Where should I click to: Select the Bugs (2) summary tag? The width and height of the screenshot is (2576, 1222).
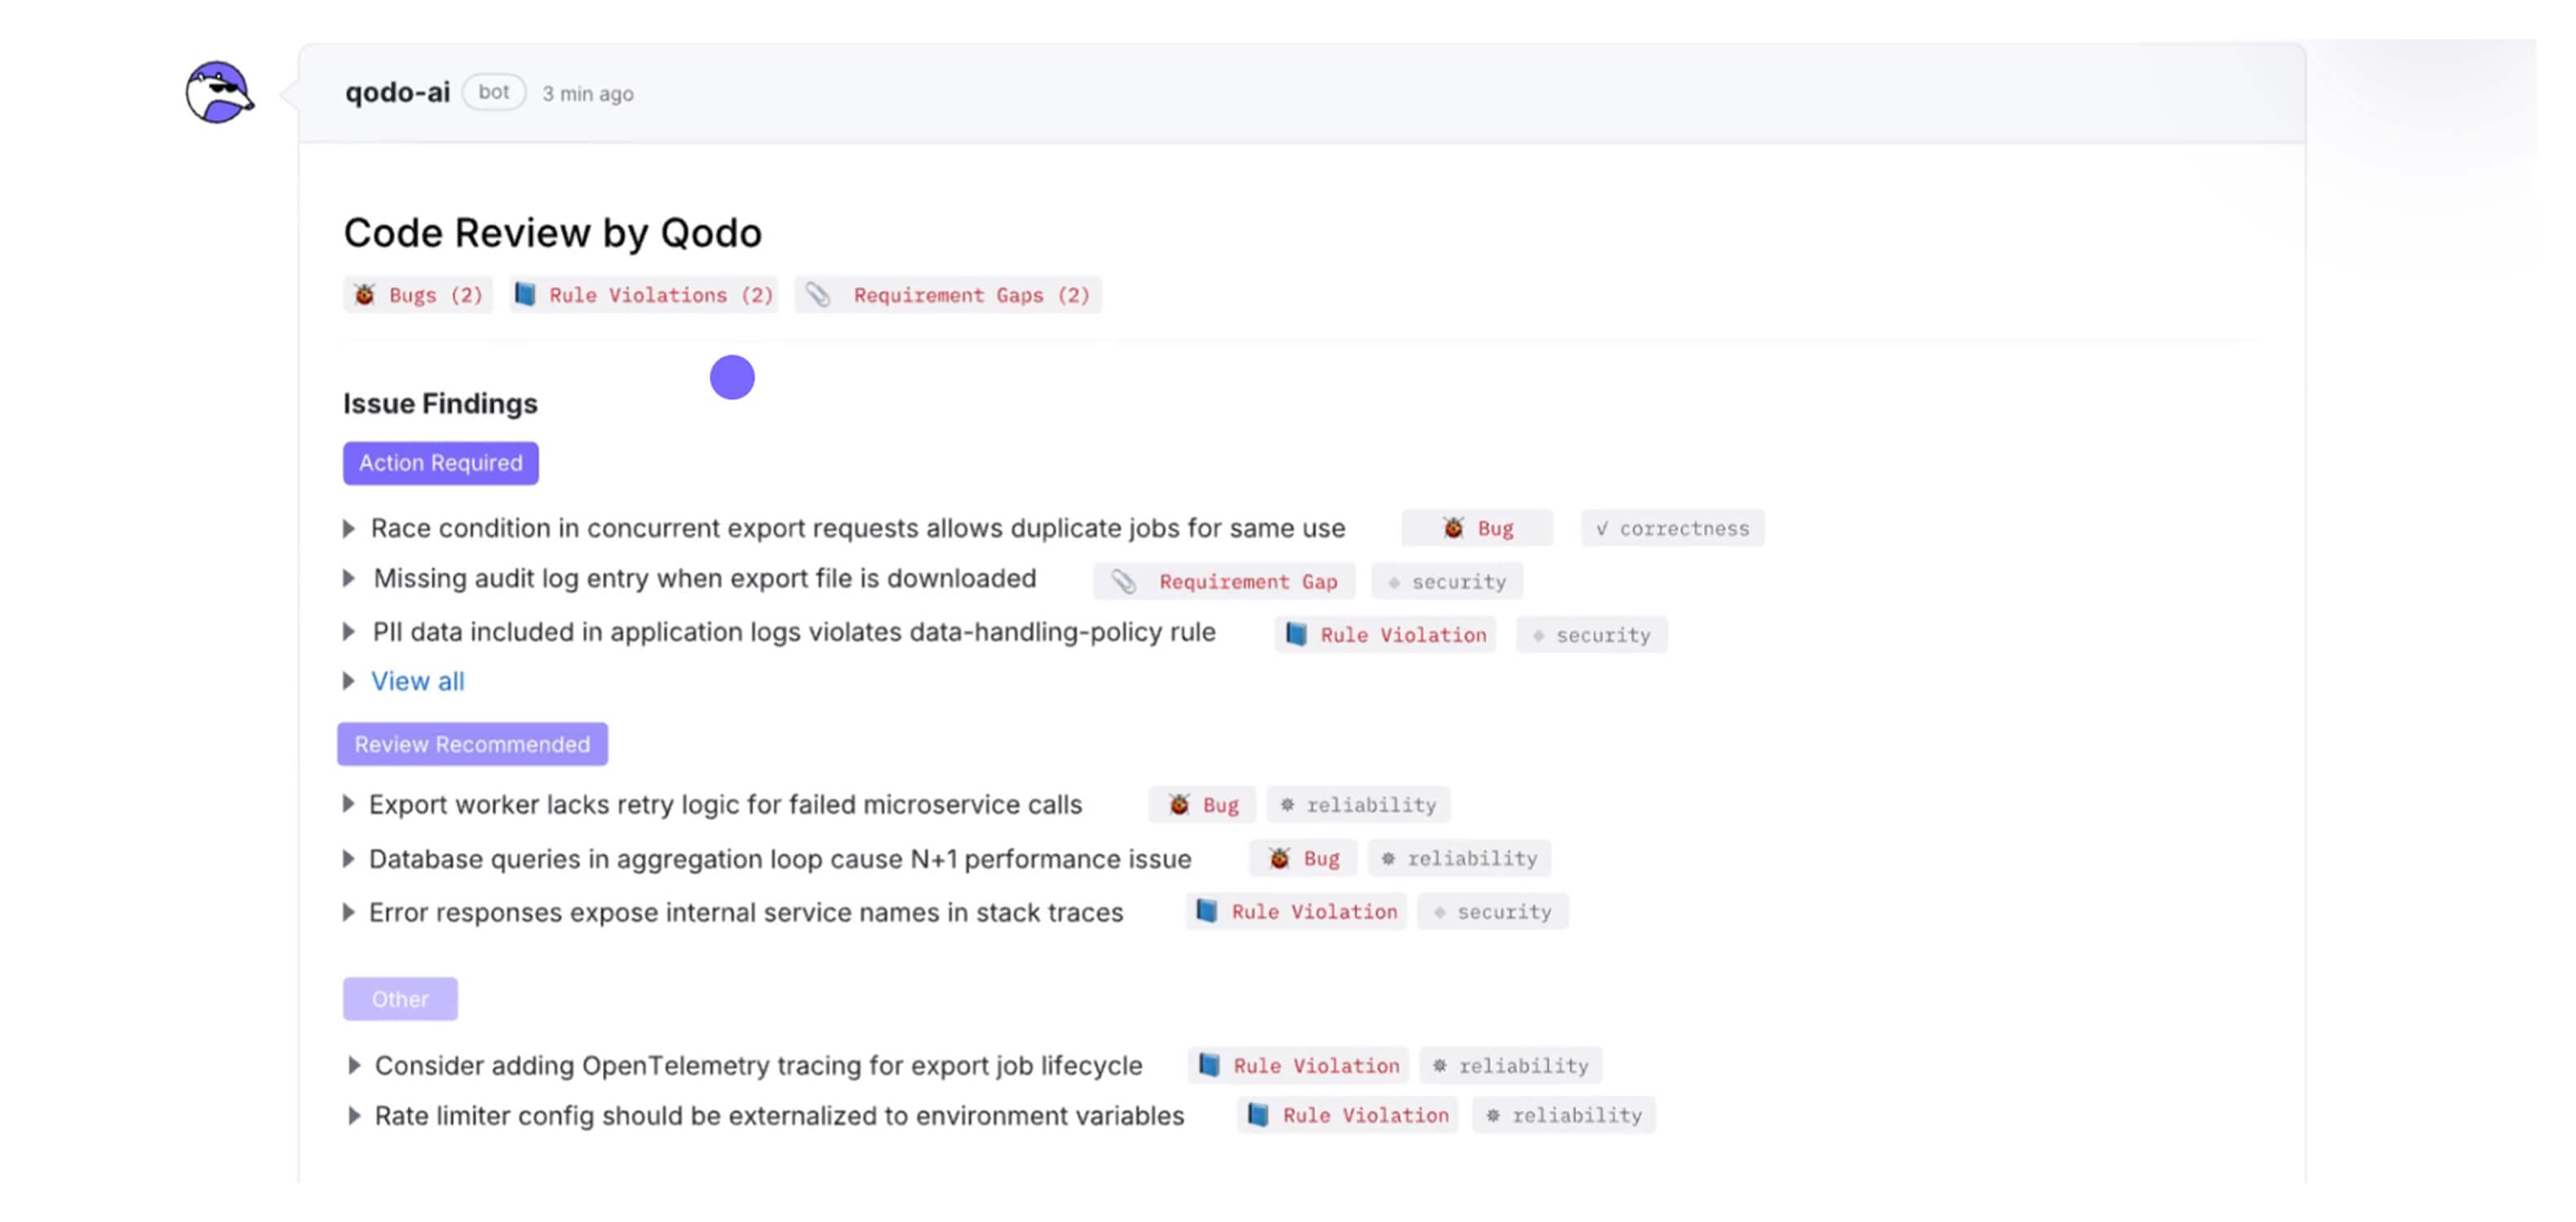point(418,295)
